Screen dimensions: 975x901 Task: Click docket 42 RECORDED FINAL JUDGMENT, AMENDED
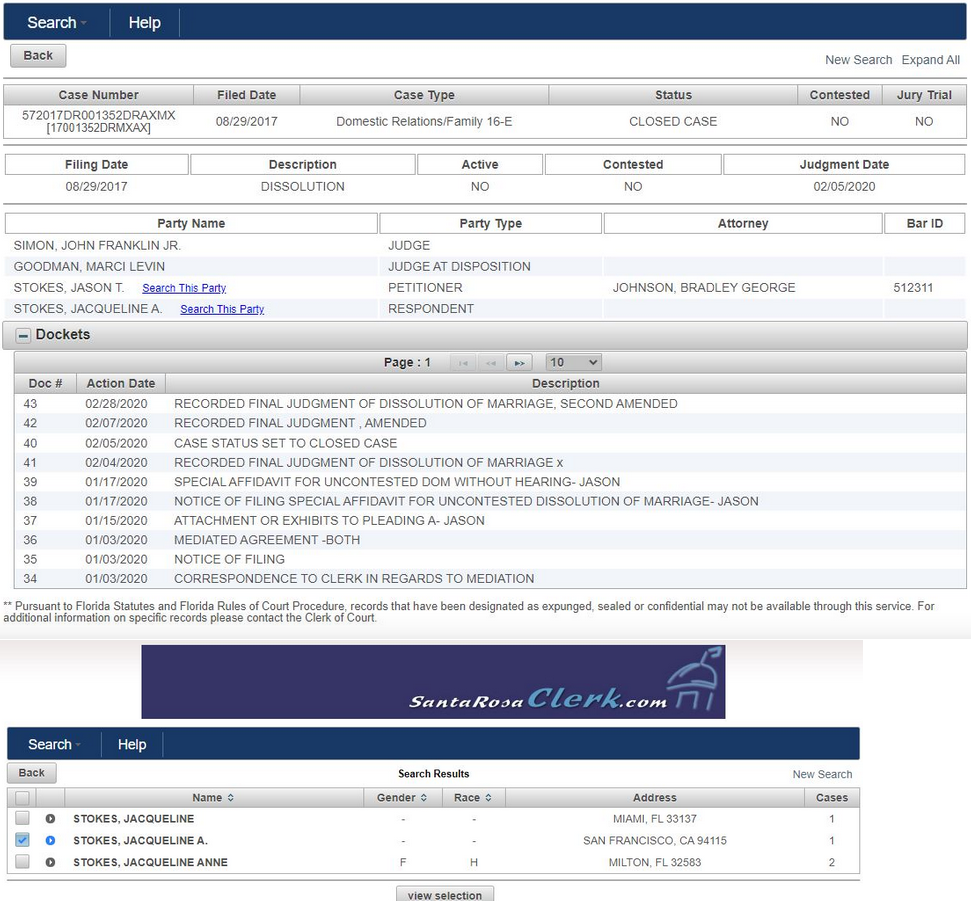coord(300,423)
